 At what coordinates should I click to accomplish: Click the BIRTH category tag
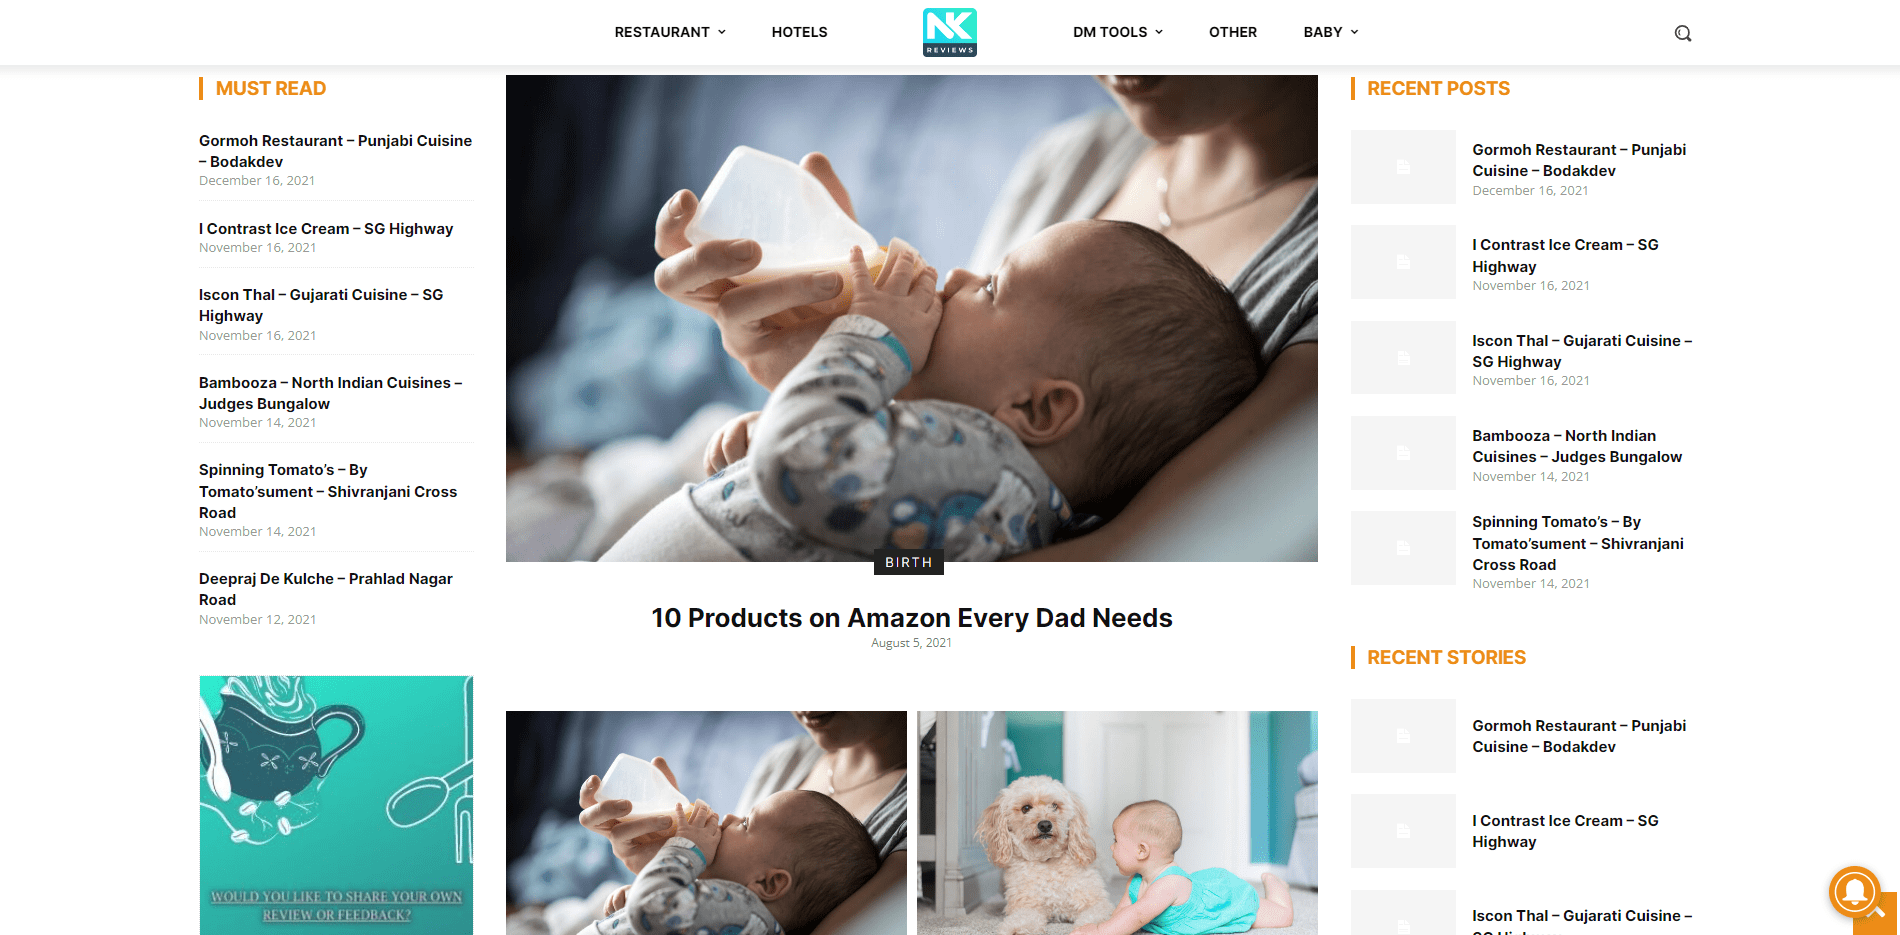tap(909, 563)
